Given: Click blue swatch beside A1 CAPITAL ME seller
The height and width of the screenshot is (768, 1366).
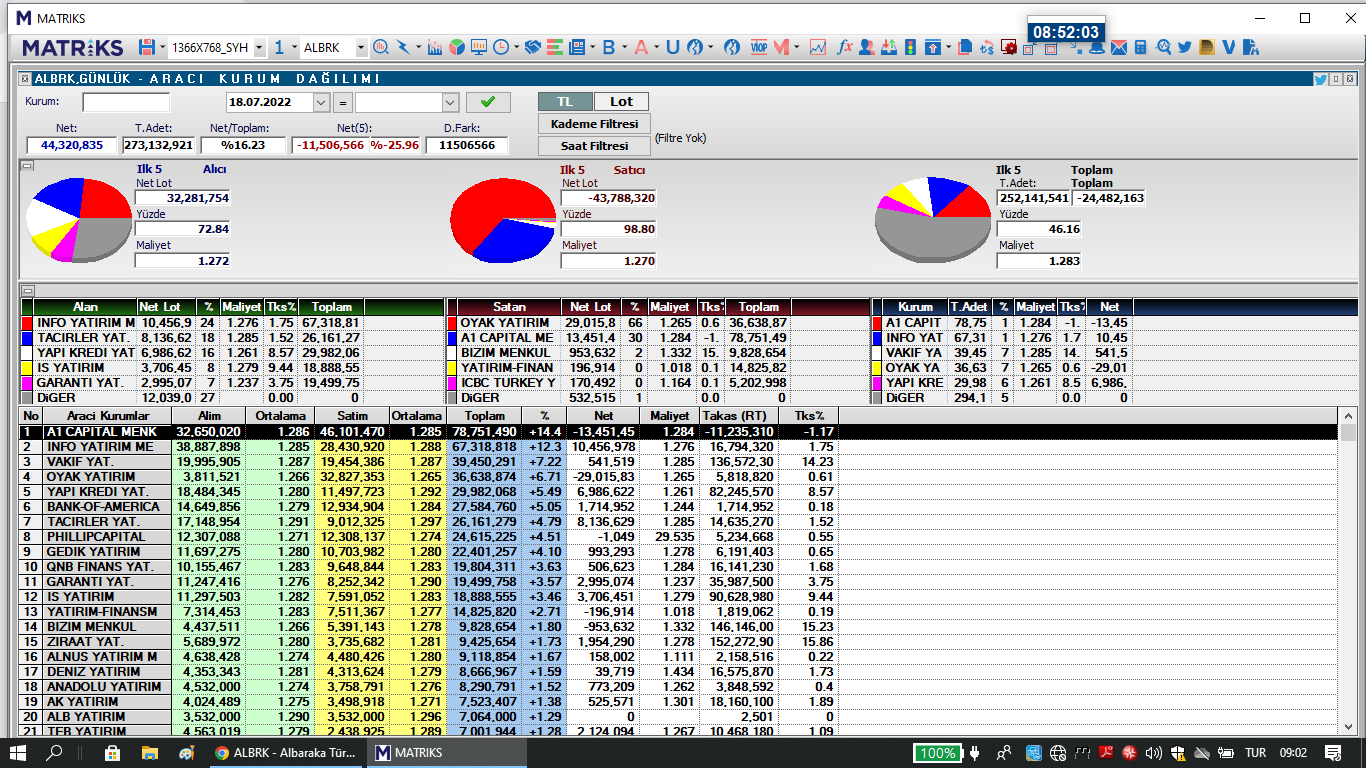Looking at the screenshot, I should click(451, 339).
